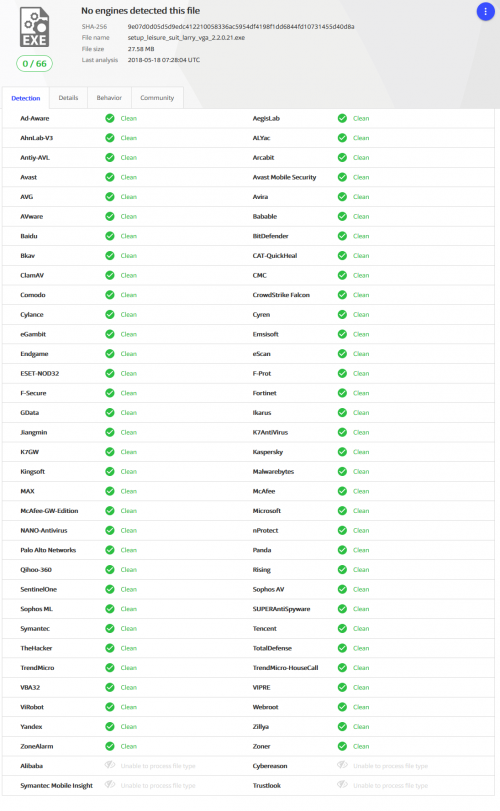Go to the Community tab
Screen dimensions: 500x811
pos(157,98)
